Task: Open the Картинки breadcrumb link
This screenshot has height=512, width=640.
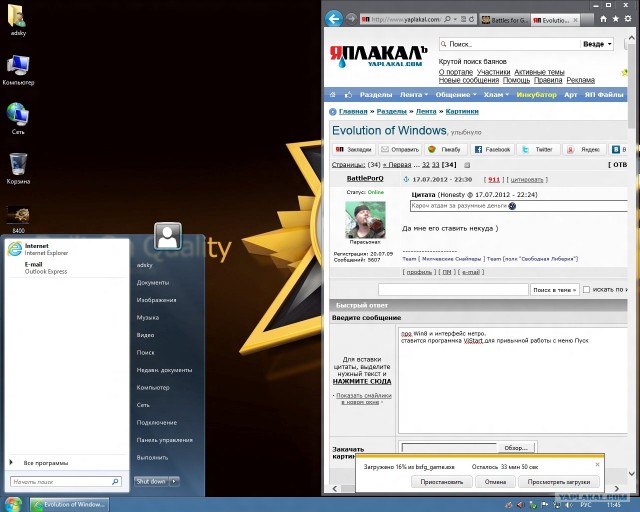Action: (462, 111)
